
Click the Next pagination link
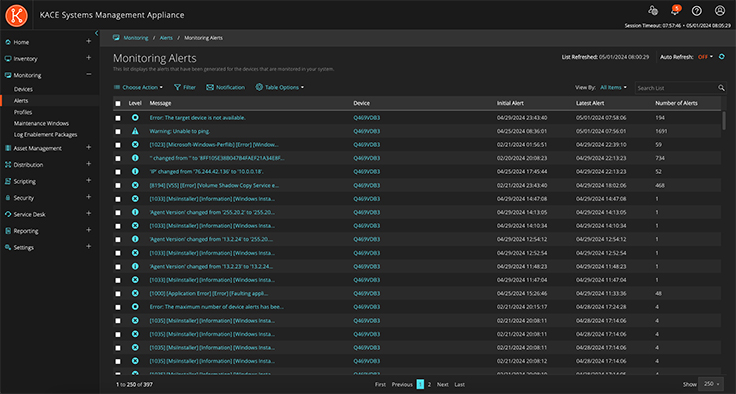click(x=443, y=385)
